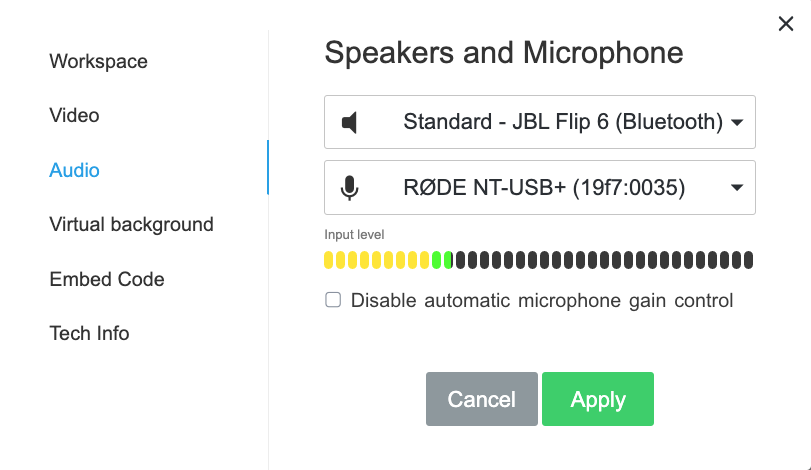
Task: Click the microphone icon in the input selector
Action: click(349, 188)
